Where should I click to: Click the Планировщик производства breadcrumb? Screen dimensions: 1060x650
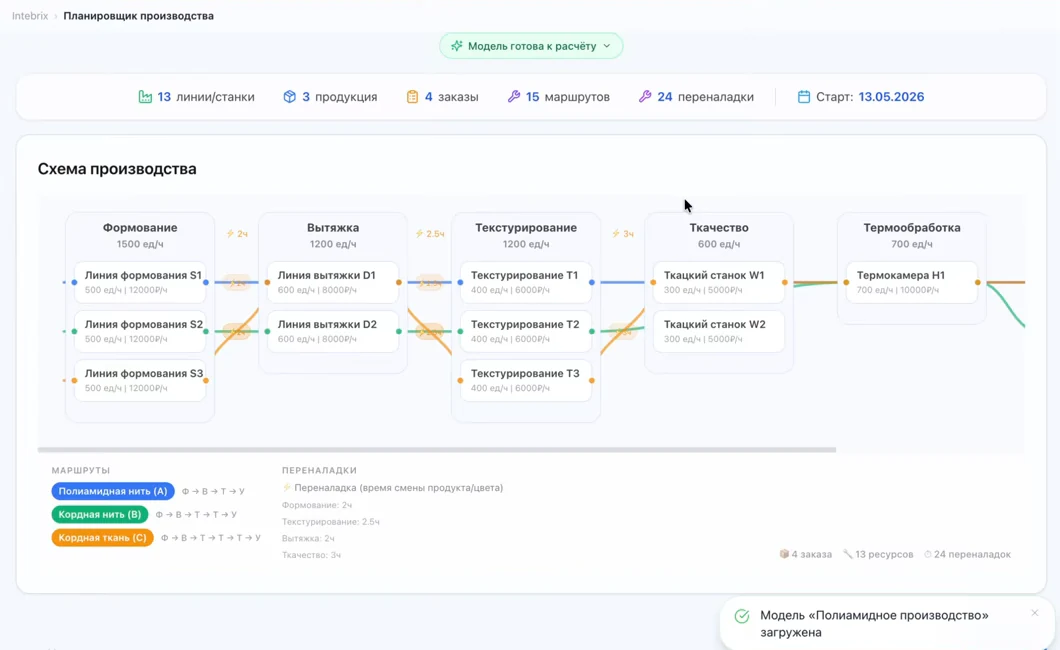(x=139, y=16)
